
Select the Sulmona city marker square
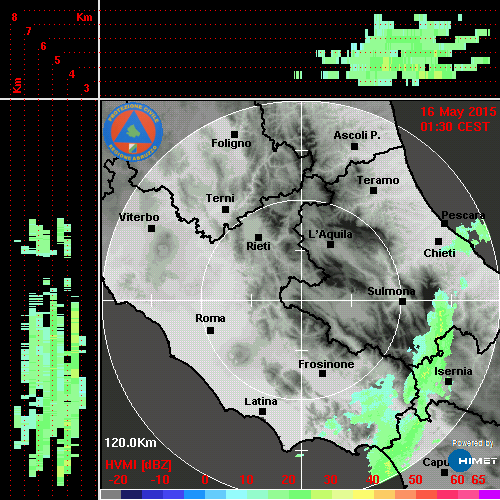pos(402,301)
